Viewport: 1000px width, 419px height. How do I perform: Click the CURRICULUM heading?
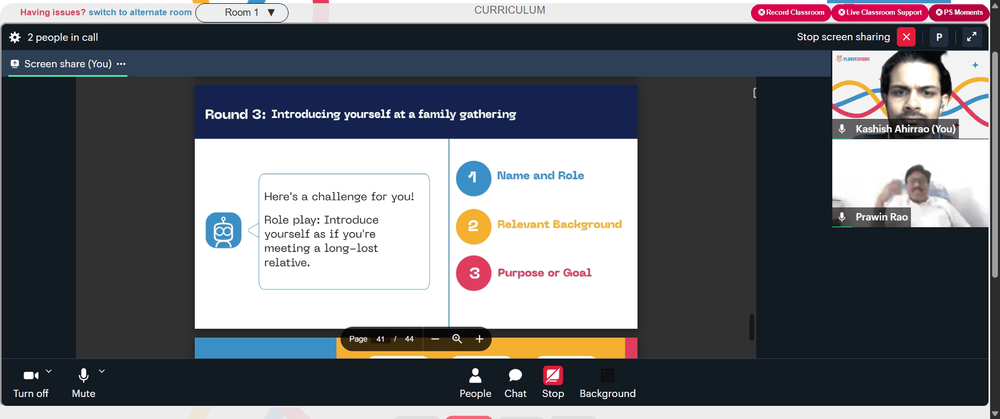coord(510,10)
